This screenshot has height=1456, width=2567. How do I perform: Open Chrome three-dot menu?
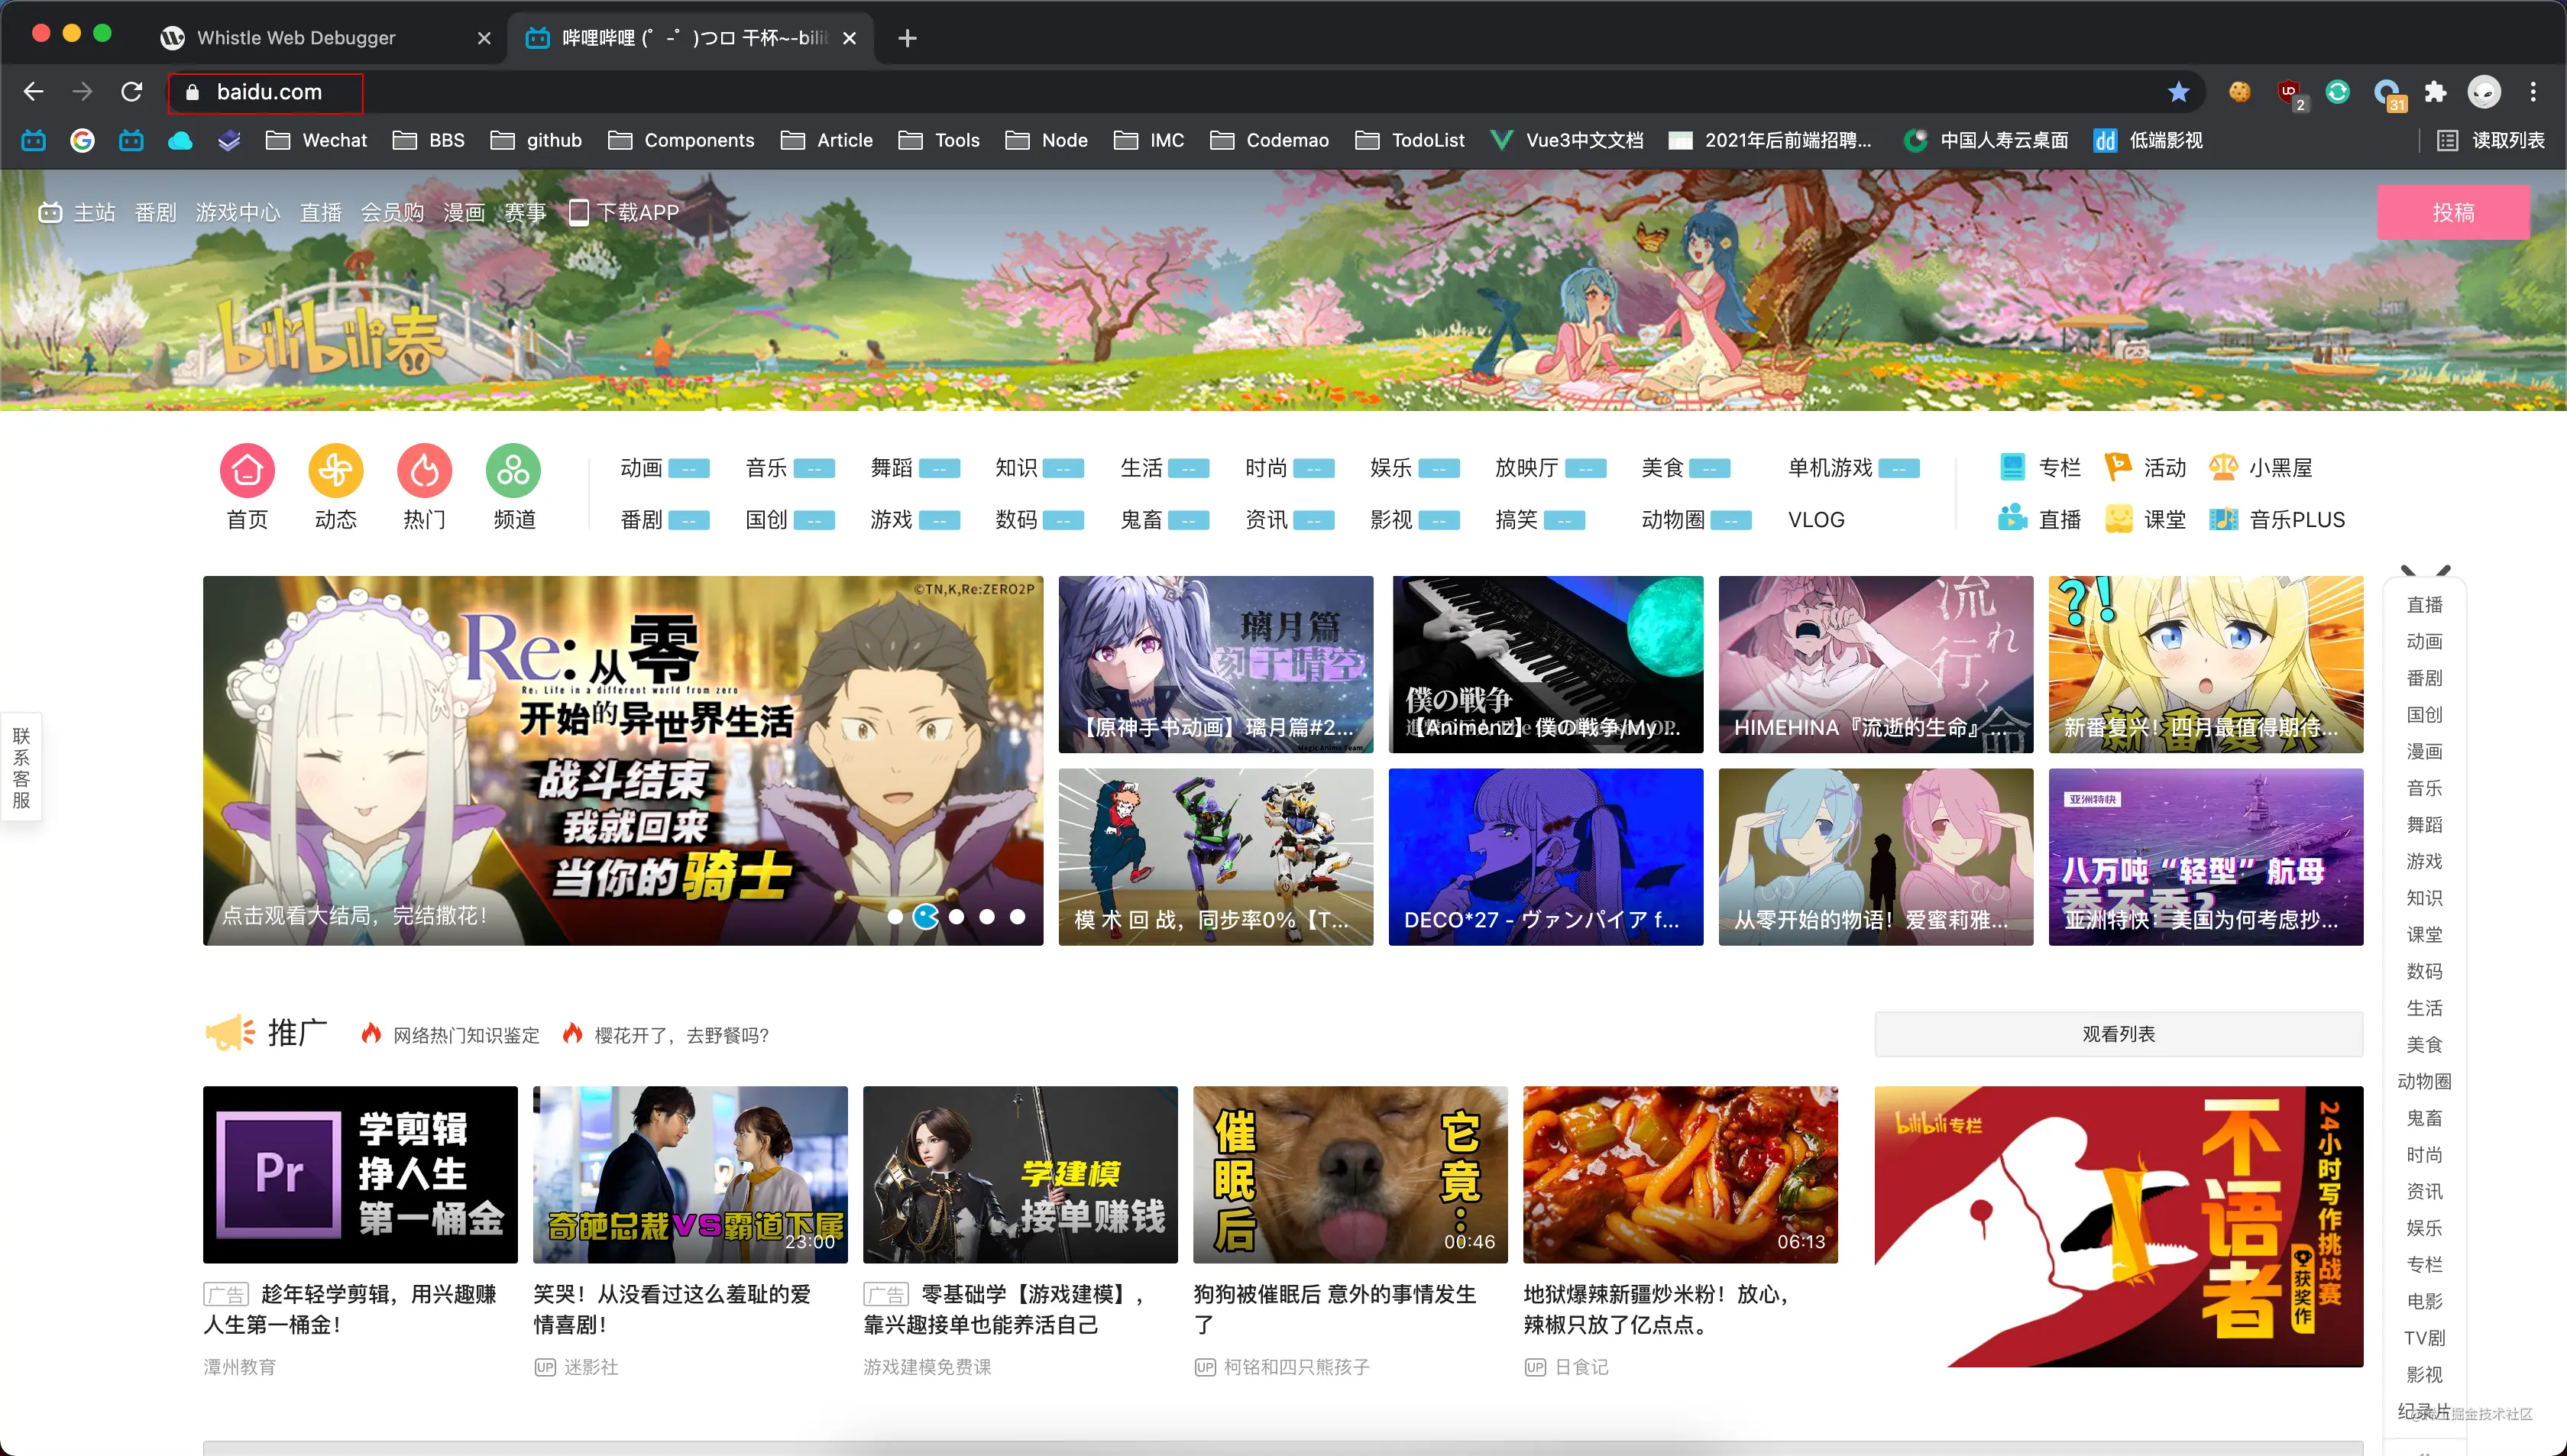2532,92
